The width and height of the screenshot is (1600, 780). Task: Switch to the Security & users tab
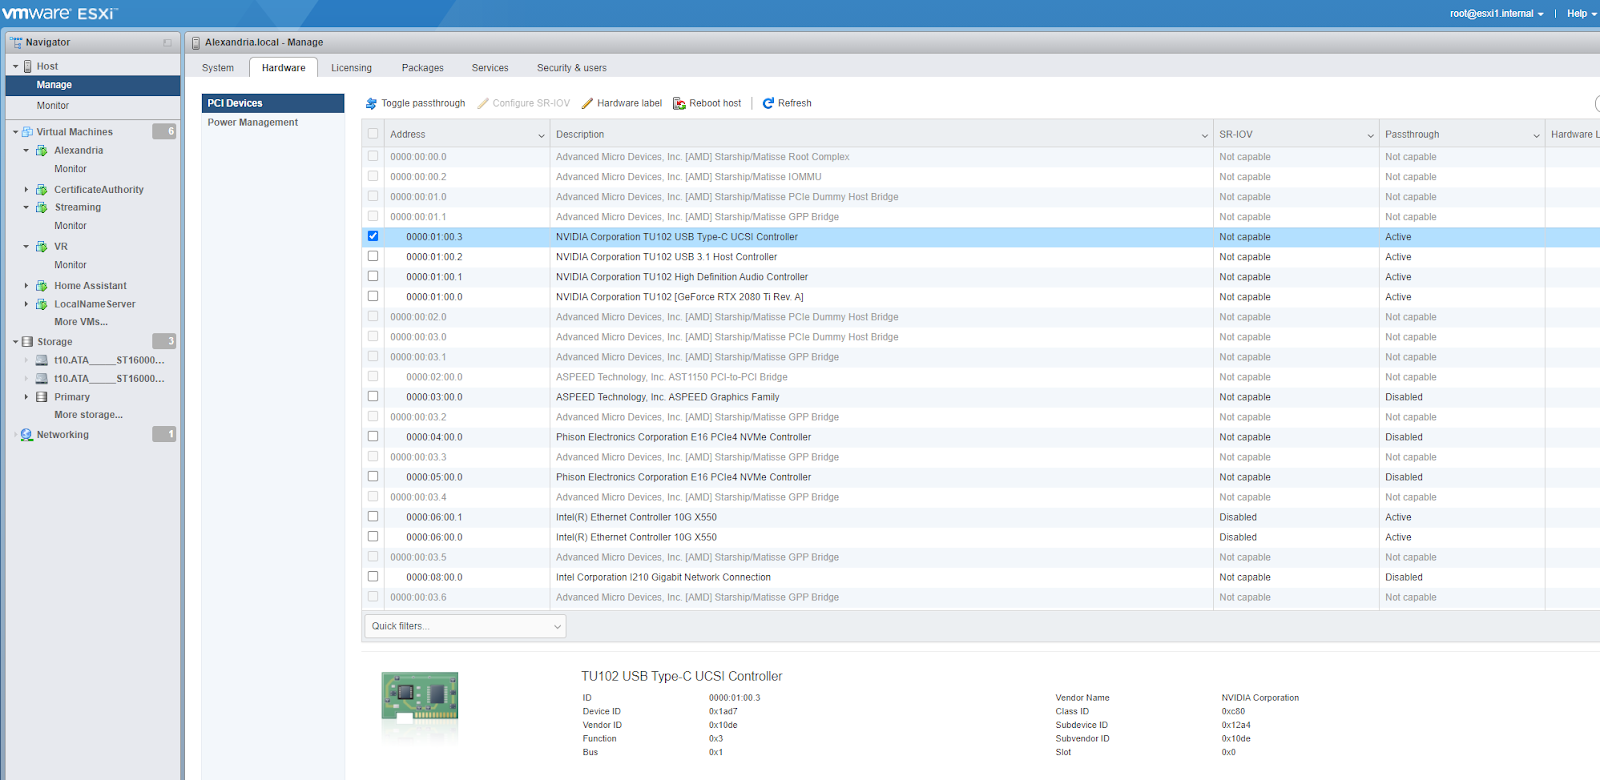point(572,68)
